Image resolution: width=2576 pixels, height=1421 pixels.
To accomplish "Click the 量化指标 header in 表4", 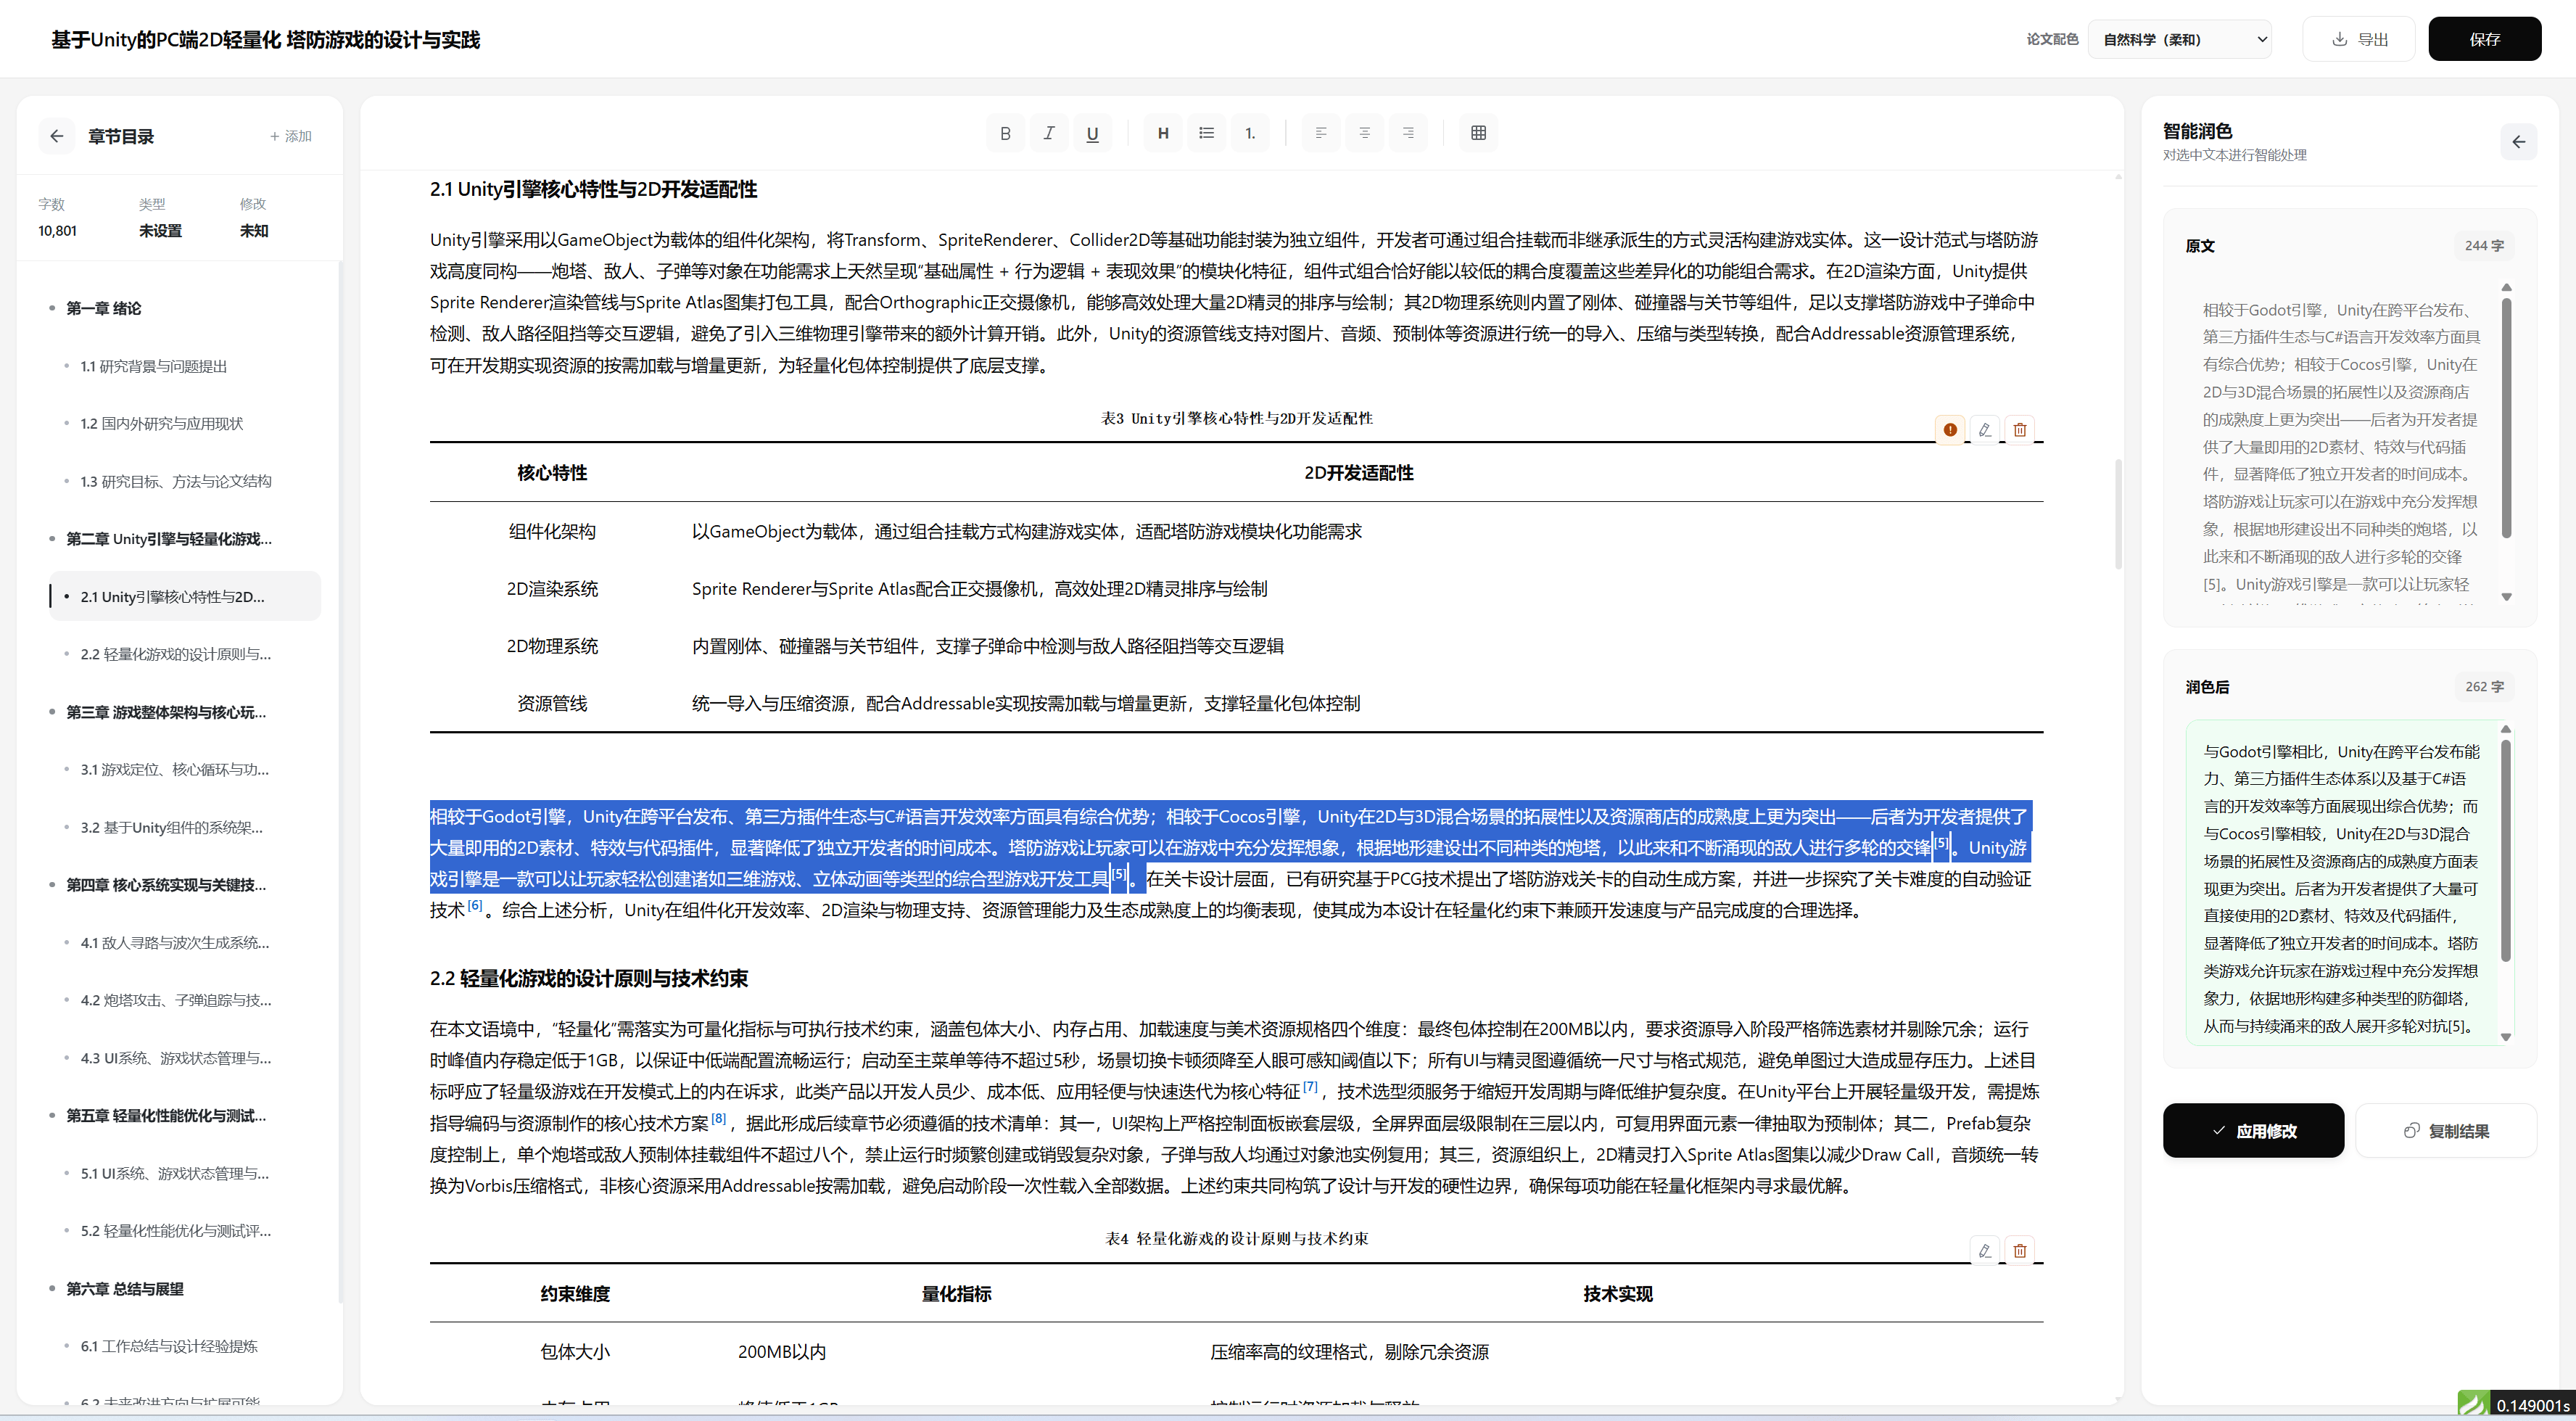I will click(x=956, y=1294).
